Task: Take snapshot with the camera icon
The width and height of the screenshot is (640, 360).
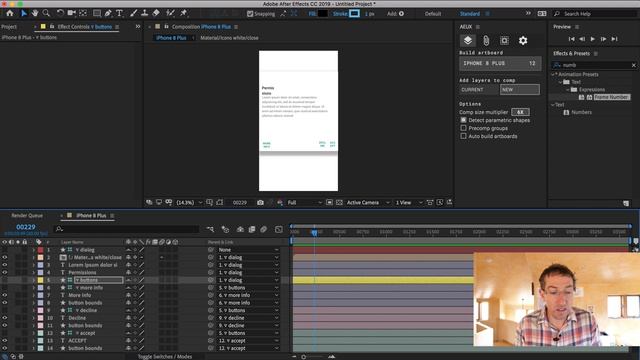Action: pos(260,202)
